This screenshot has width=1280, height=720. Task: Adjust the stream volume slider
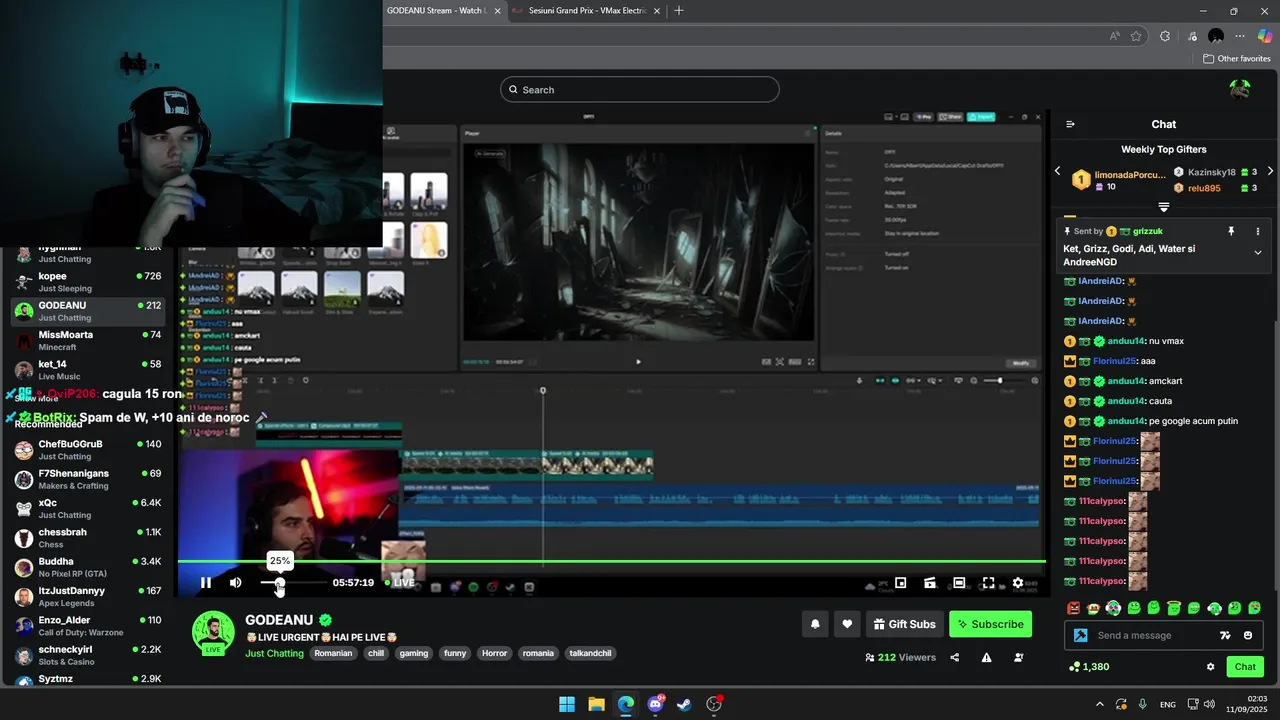pyautogui.click(x=293, y=583)
